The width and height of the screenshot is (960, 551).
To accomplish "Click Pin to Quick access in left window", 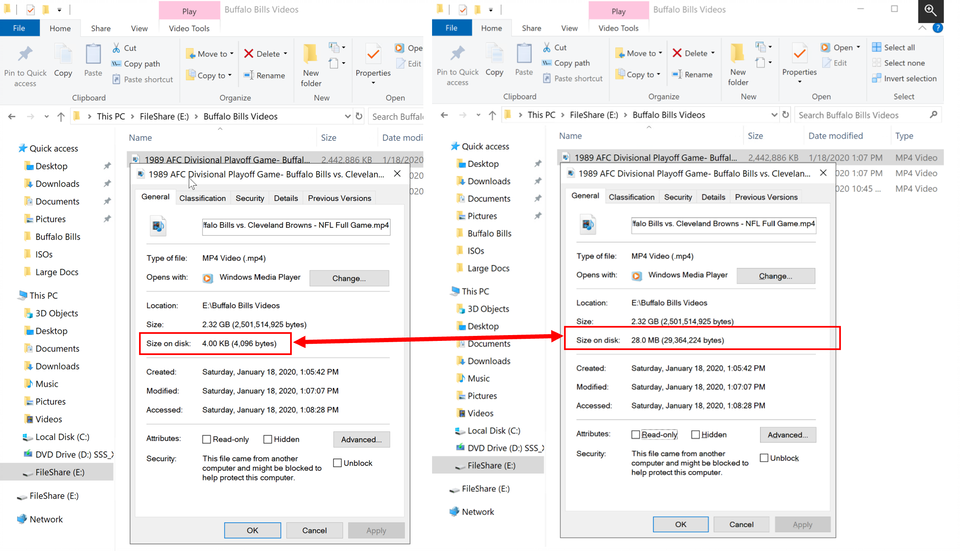I will pyautogui.click(x=25, y=66).
